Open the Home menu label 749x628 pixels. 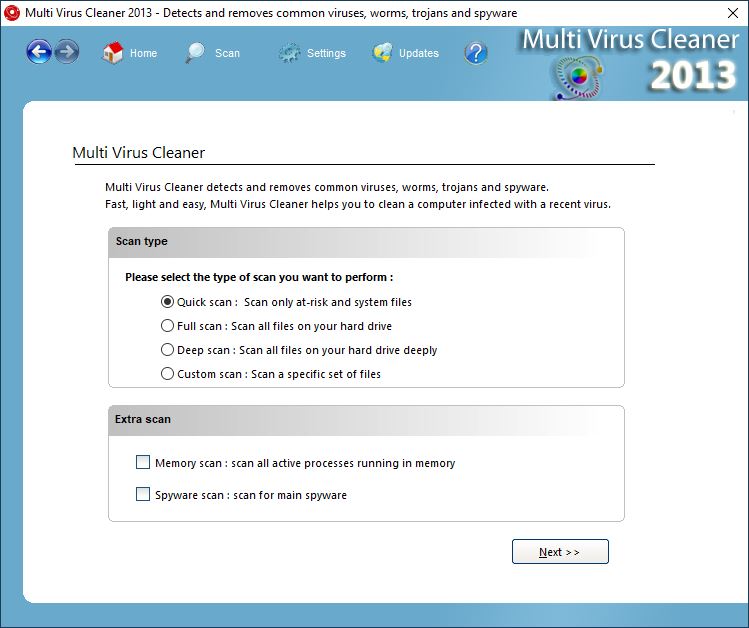(143, 53)
